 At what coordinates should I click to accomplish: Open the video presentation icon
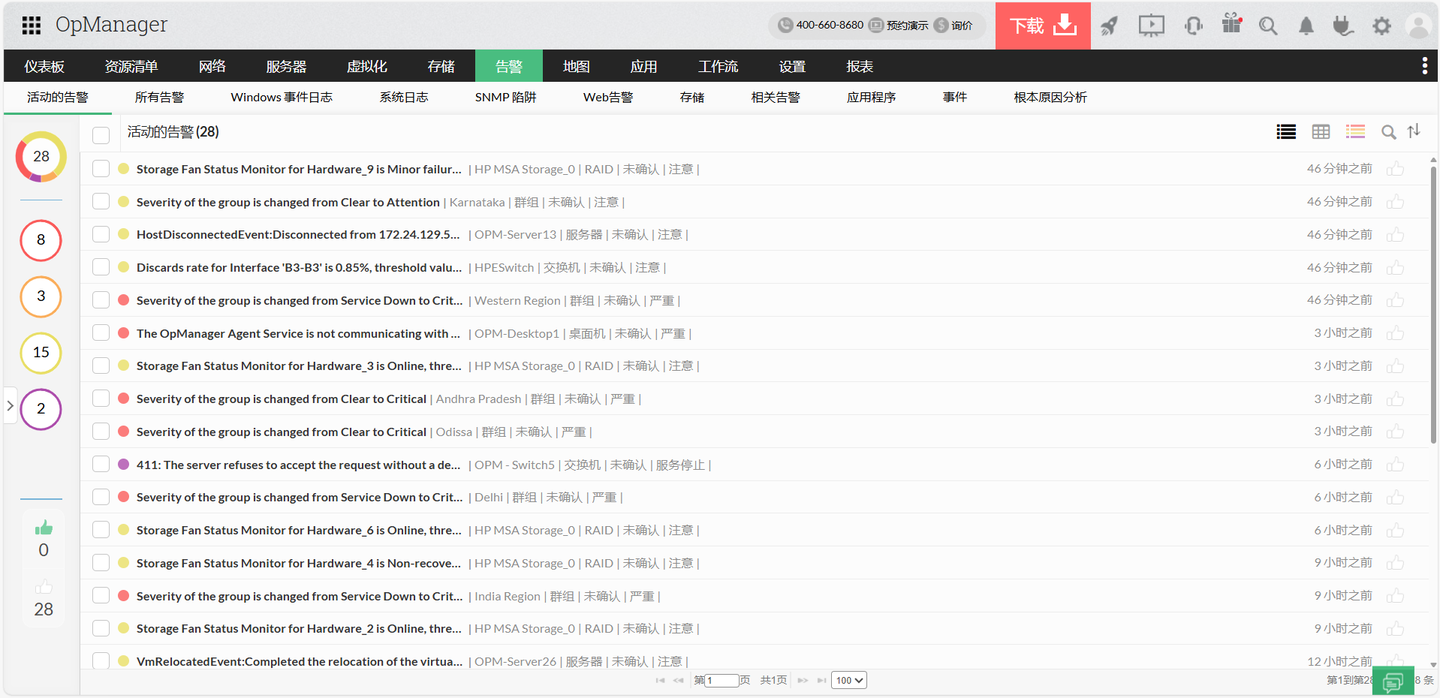click(1151, 26)
